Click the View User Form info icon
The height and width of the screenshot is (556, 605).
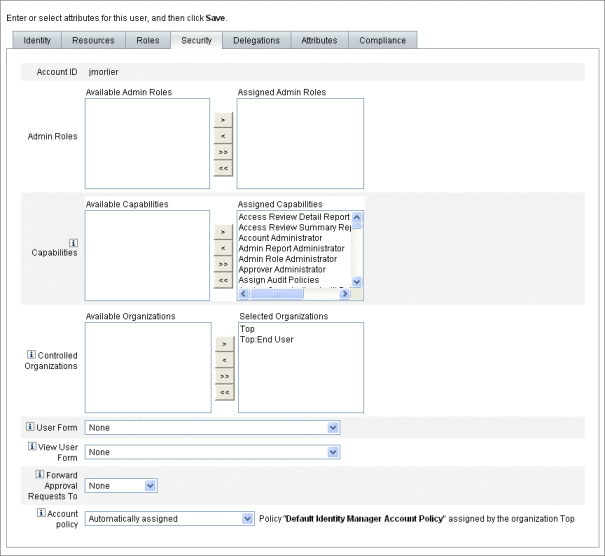coord(32,446)
